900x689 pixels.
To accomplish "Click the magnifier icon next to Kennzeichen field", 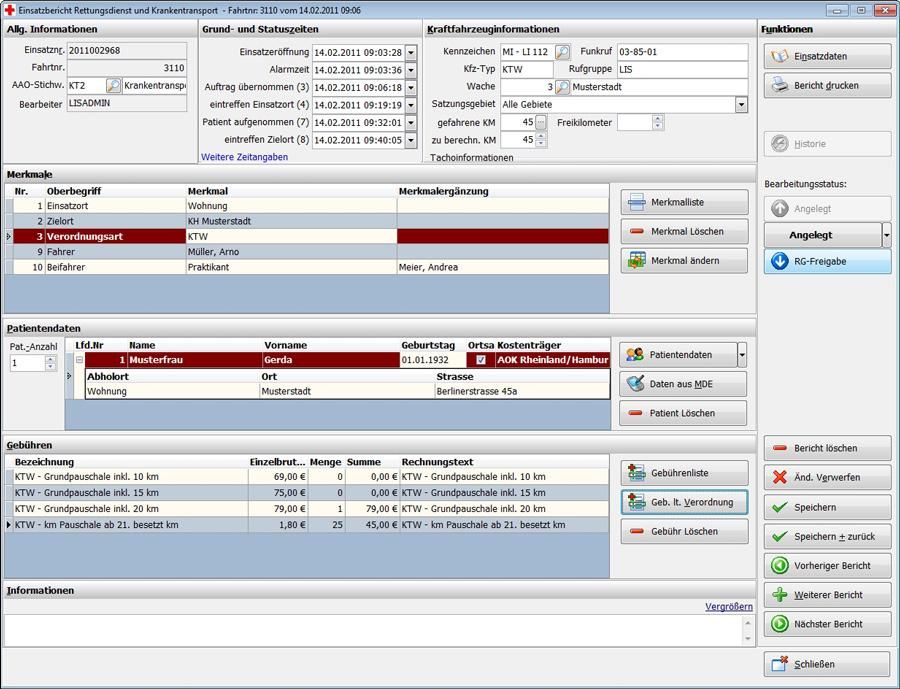I will coord(562,52).
